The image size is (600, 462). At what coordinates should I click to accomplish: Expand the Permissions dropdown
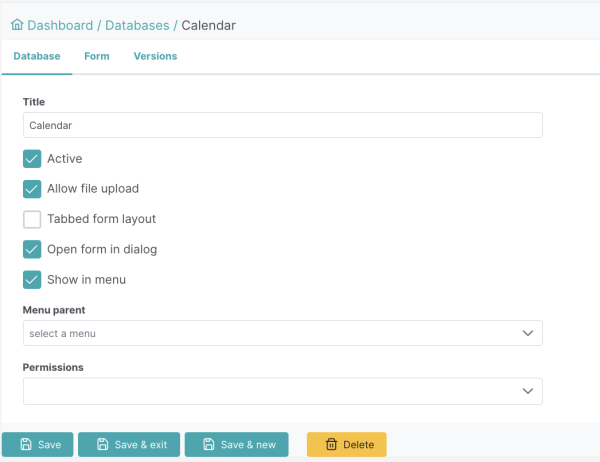pos(282,391)
